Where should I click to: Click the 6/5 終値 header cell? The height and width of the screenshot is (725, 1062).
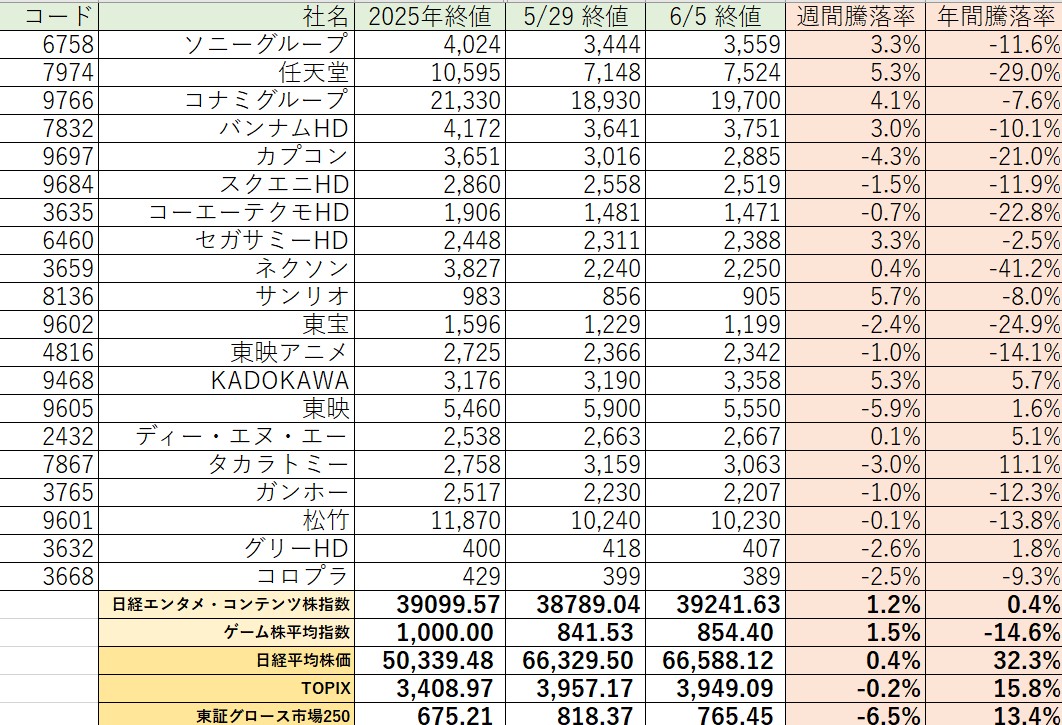pos(715,16)
